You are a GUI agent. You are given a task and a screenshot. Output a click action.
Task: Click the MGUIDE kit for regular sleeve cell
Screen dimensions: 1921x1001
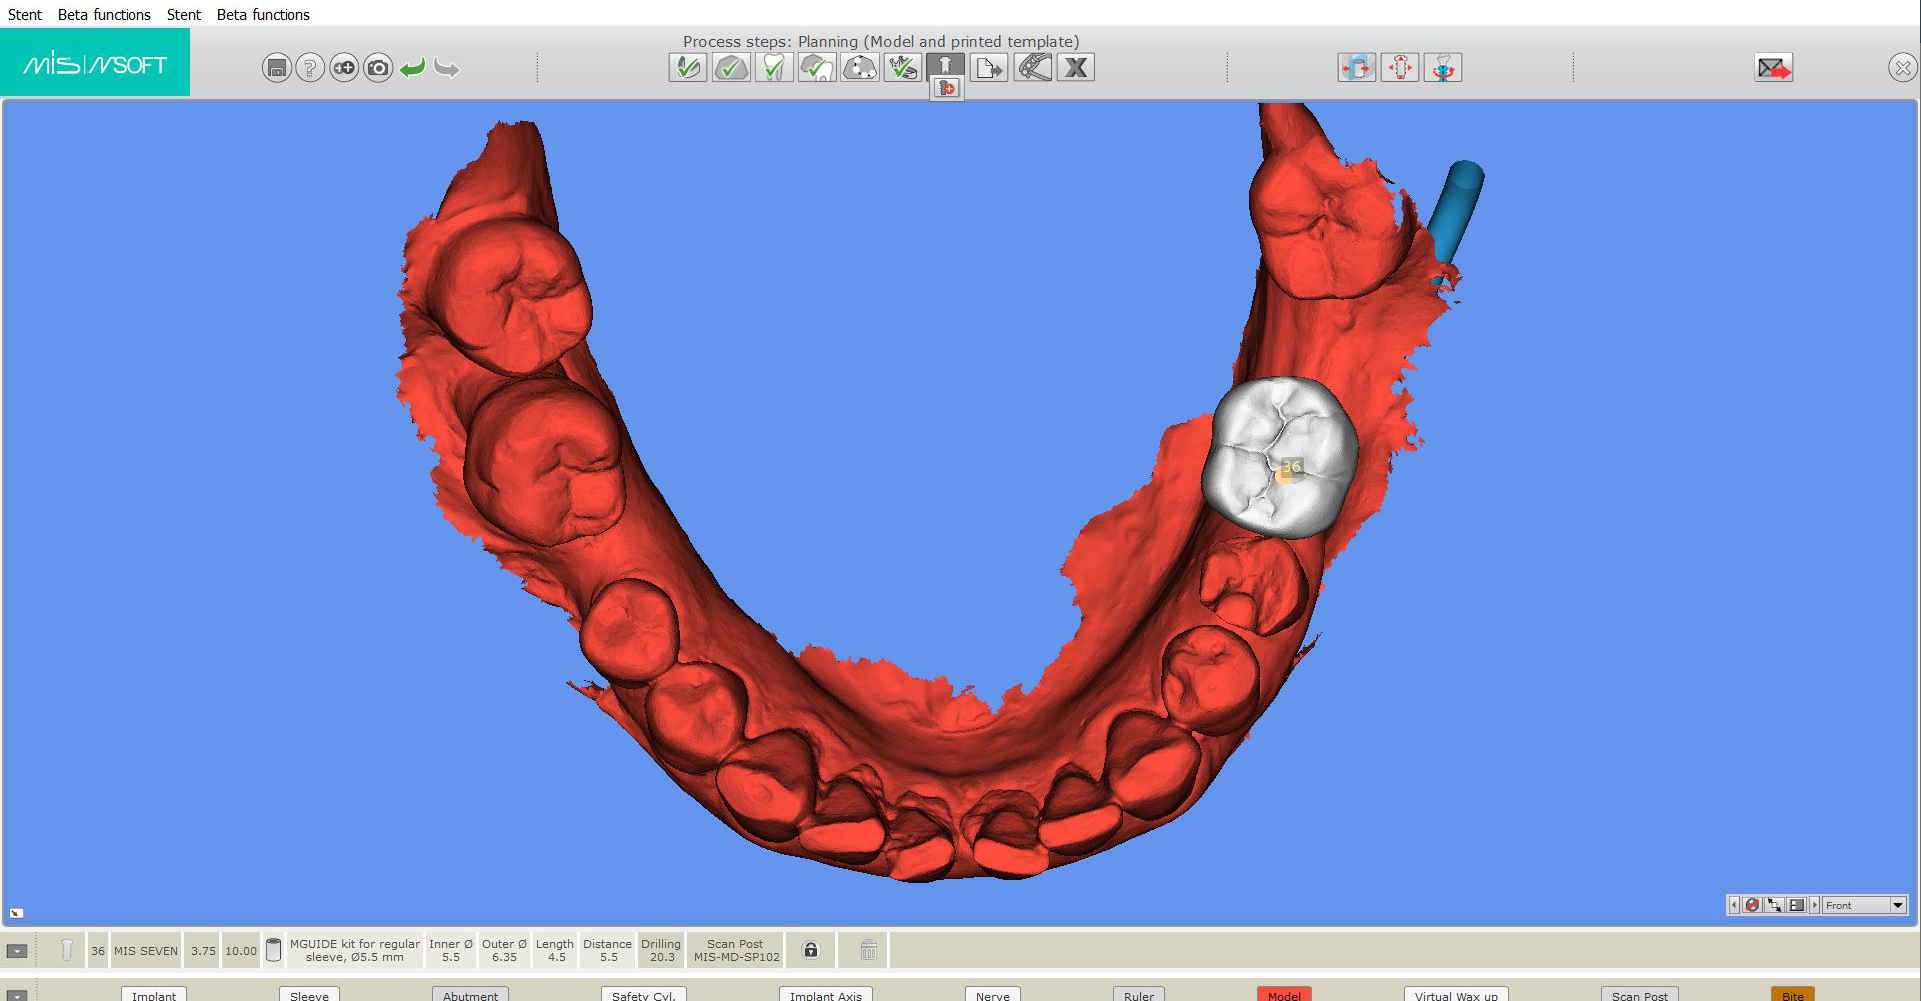pyautogui.click(x=355, y=951)
